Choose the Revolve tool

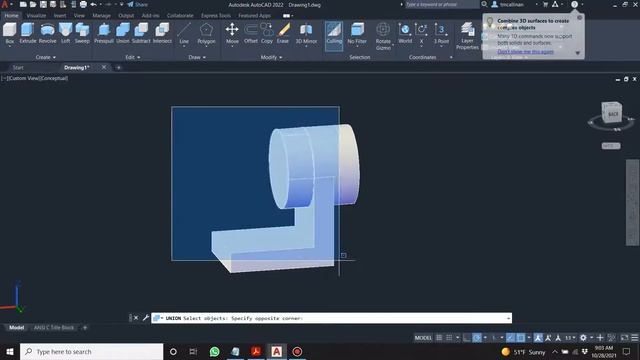tap(47, 33)
